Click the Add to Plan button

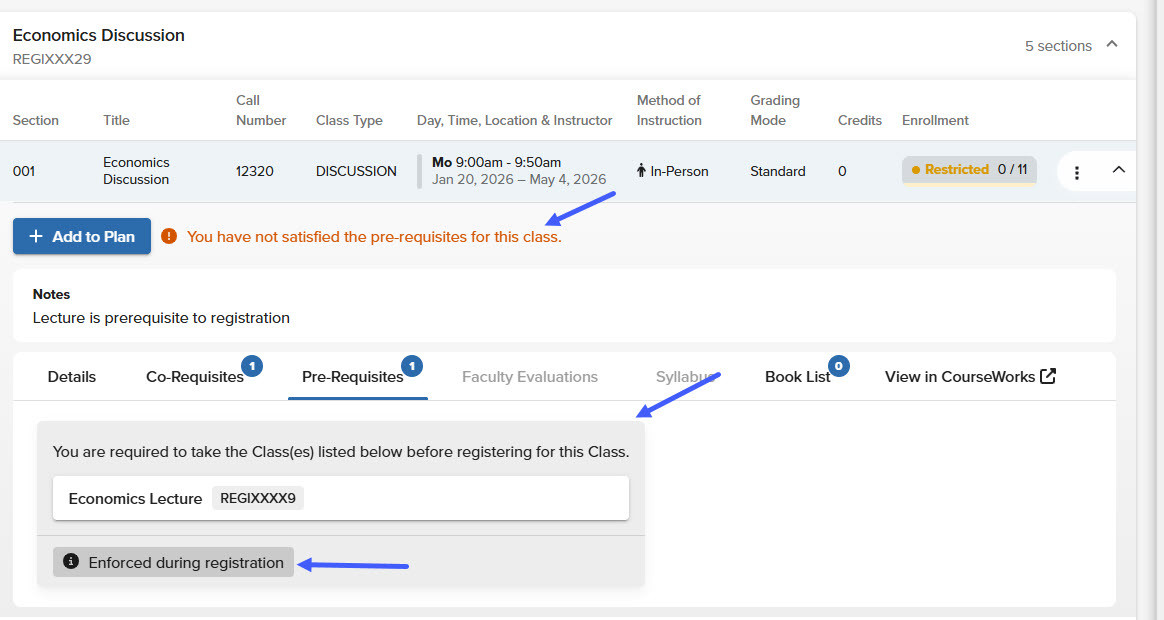click(x=82, y=236)
